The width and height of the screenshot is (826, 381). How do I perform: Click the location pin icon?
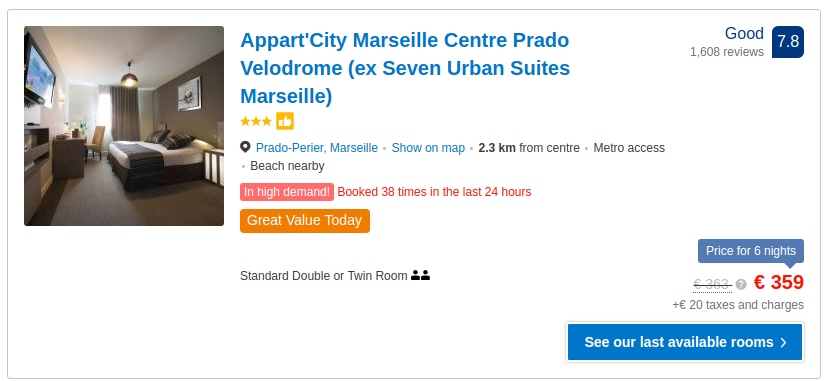pos(245,148)
